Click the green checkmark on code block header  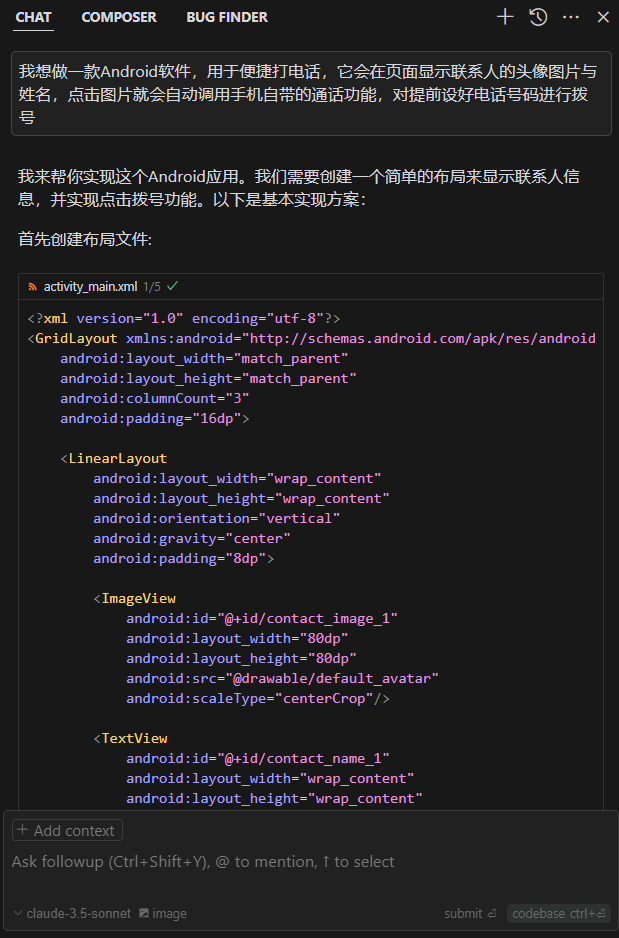pos(173,286)
